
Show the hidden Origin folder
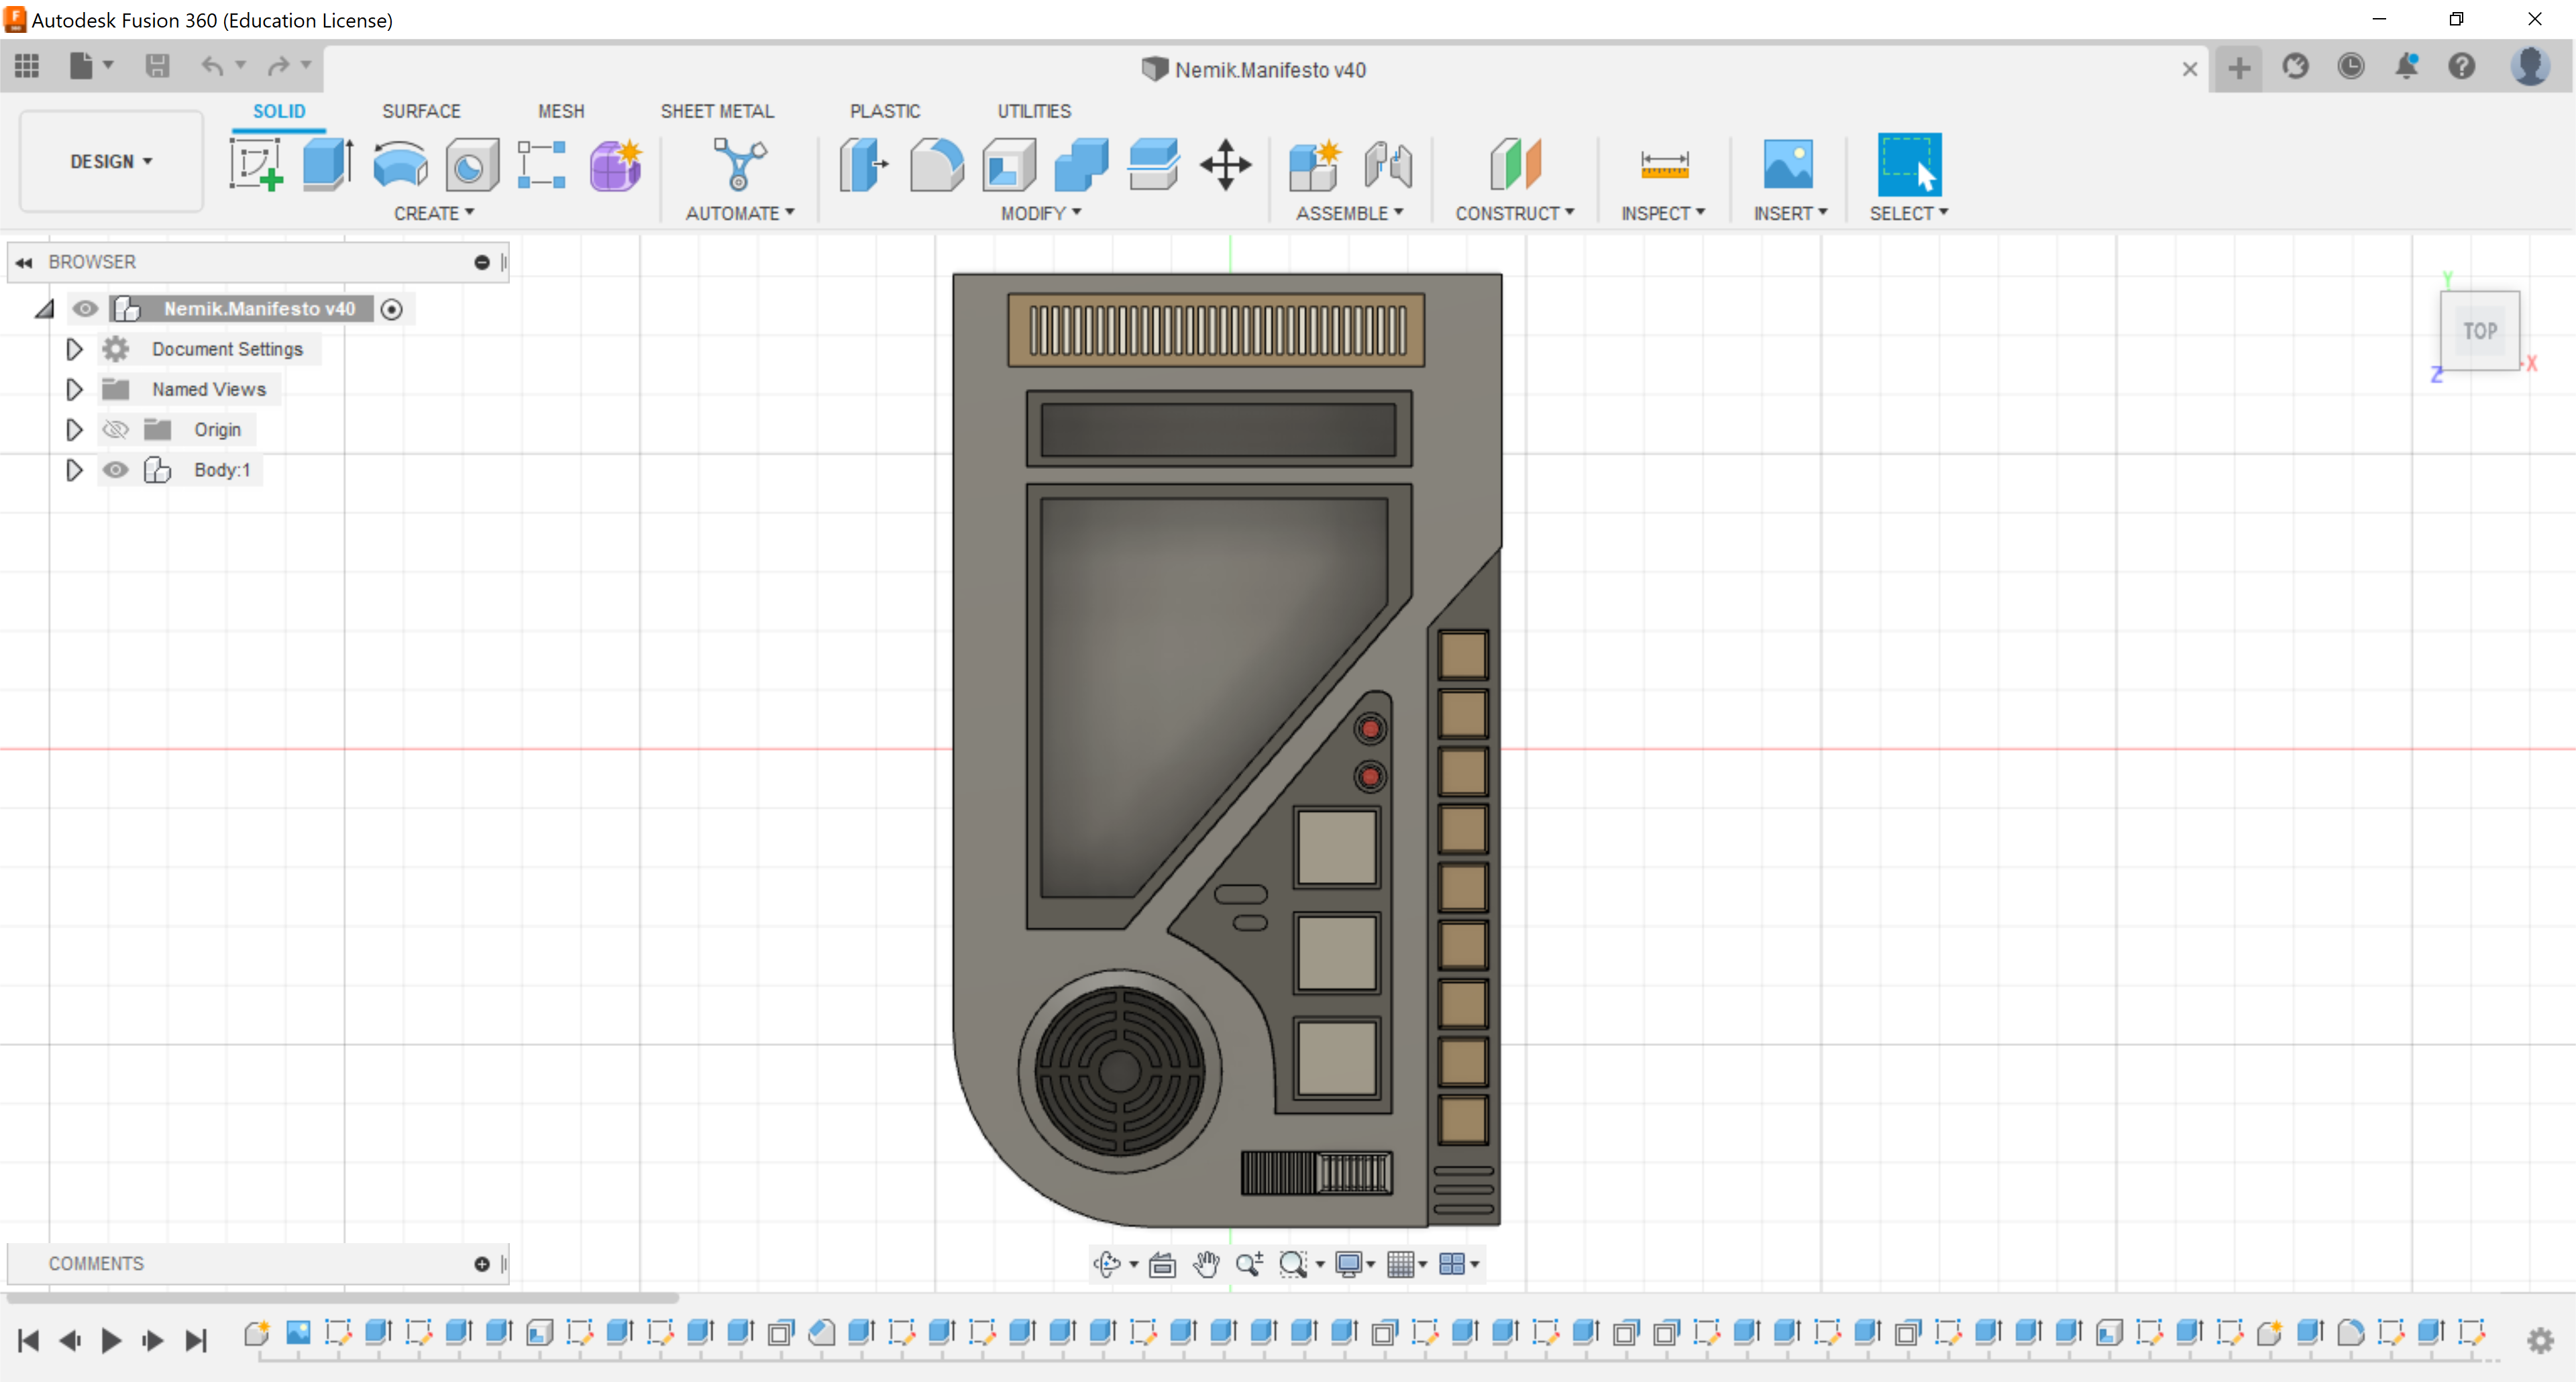[x=116, y=430]
